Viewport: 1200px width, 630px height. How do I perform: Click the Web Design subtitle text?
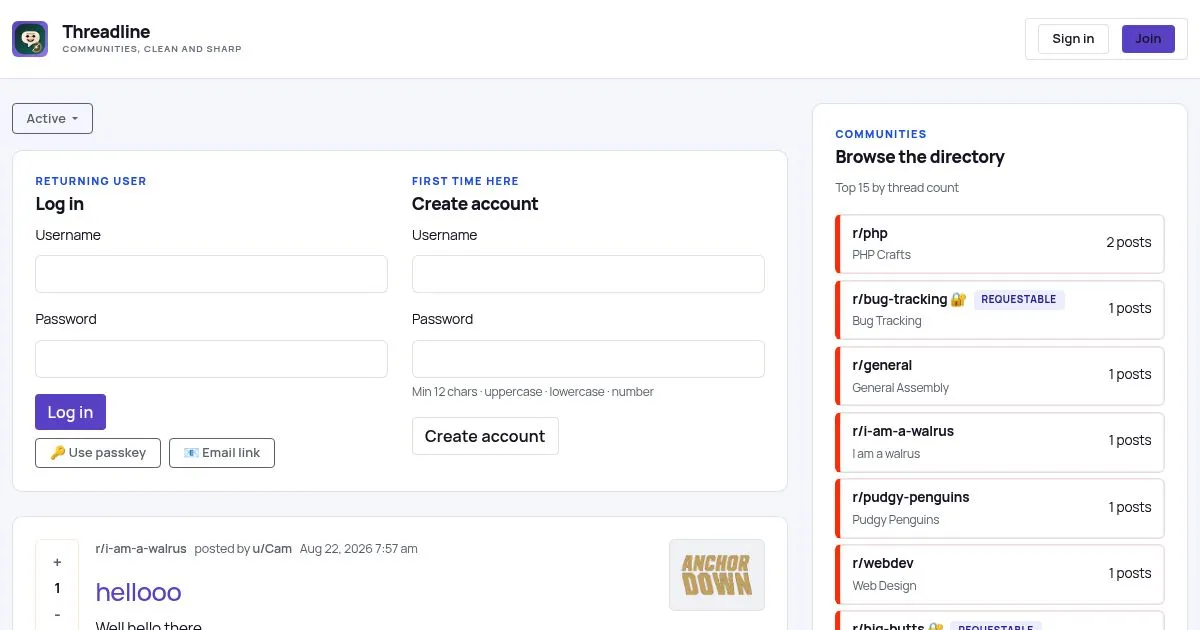click(x=884, y=586)
